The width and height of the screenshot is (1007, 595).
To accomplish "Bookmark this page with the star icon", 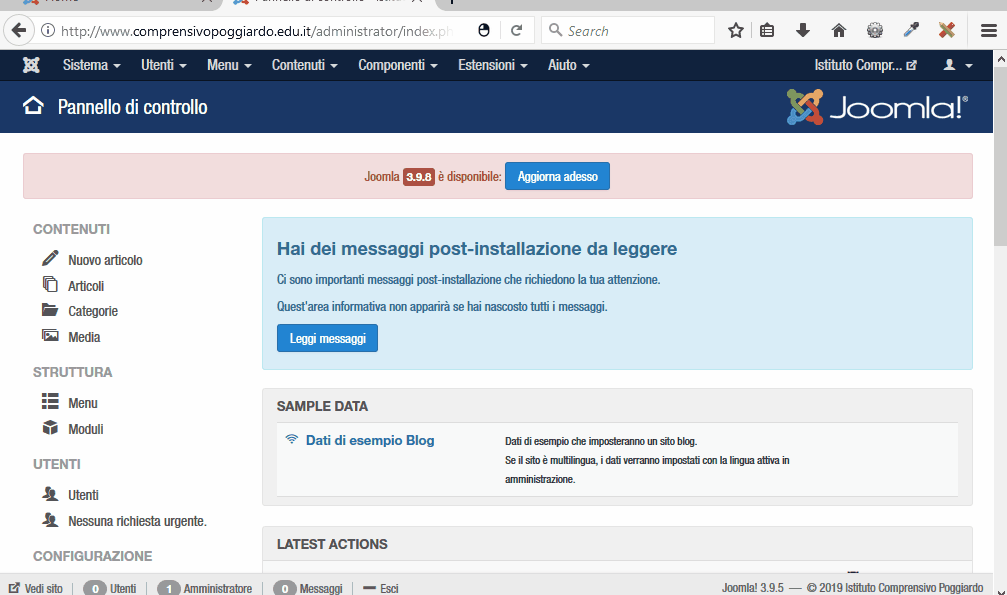I will click(x=736, y=30).
